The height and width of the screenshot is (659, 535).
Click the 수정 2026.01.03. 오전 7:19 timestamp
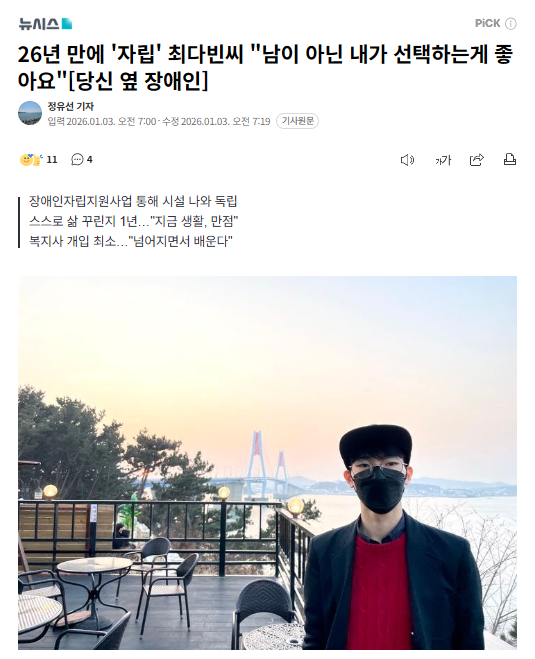[x=216, y=121]
